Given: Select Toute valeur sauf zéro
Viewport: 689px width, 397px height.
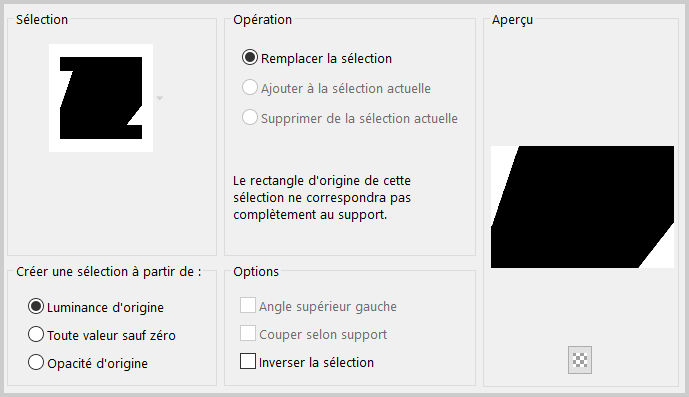Looking at the screenshot, I should (36, 335).
